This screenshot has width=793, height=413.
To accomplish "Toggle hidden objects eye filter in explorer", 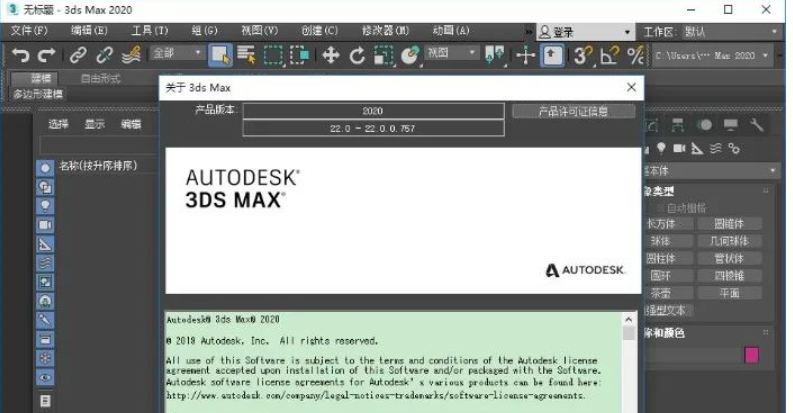I will click(45, 377).
